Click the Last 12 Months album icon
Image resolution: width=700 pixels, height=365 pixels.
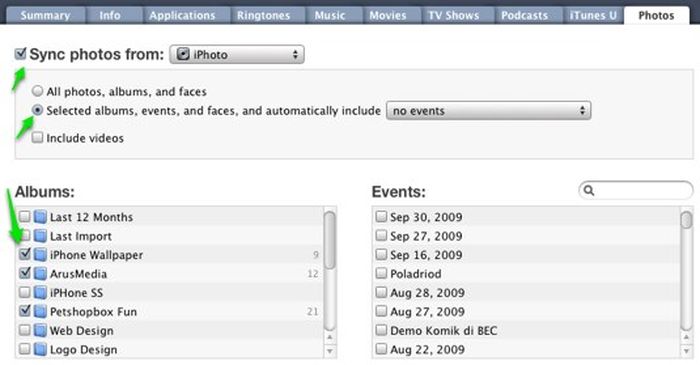point(40,217)
